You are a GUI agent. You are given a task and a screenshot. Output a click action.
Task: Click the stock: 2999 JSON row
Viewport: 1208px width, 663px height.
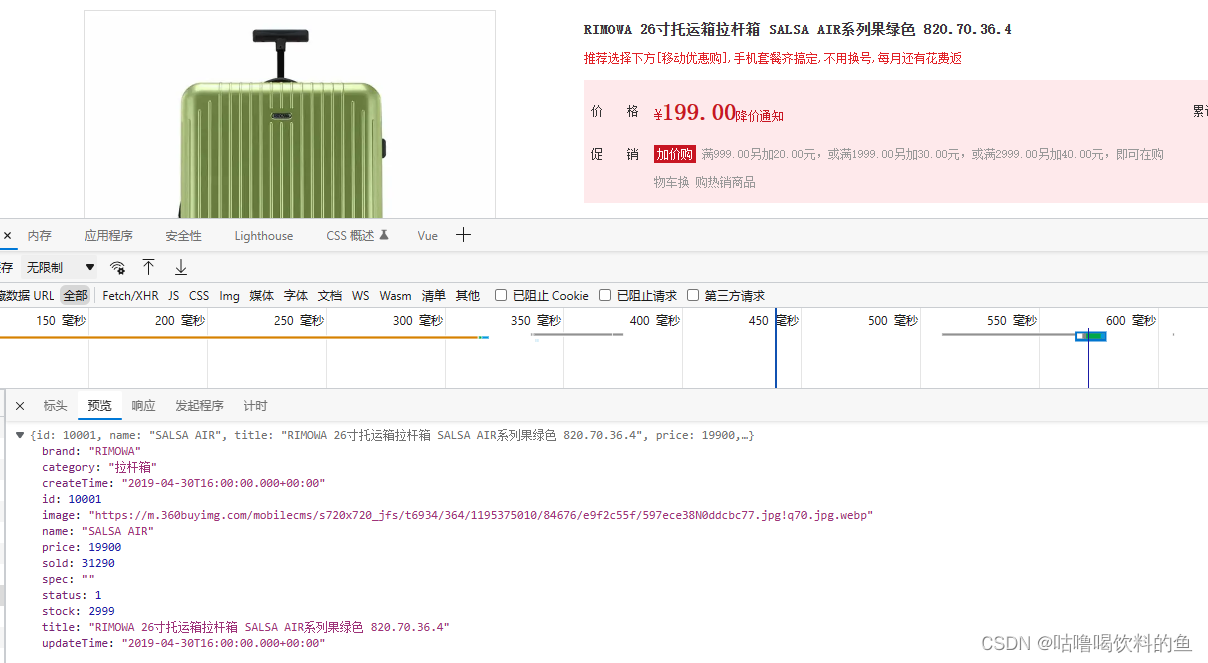[78, 611]
